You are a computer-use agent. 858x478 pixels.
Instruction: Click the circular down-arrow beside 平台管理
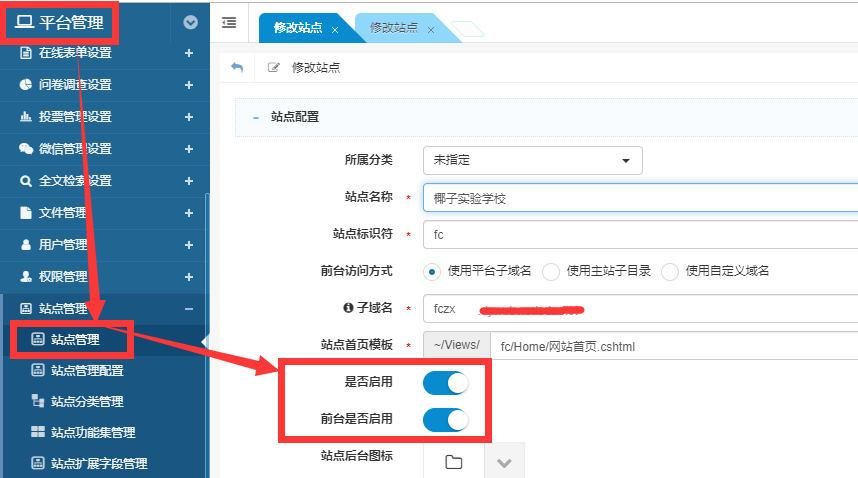pyautogui.click(x=190, y=22)
